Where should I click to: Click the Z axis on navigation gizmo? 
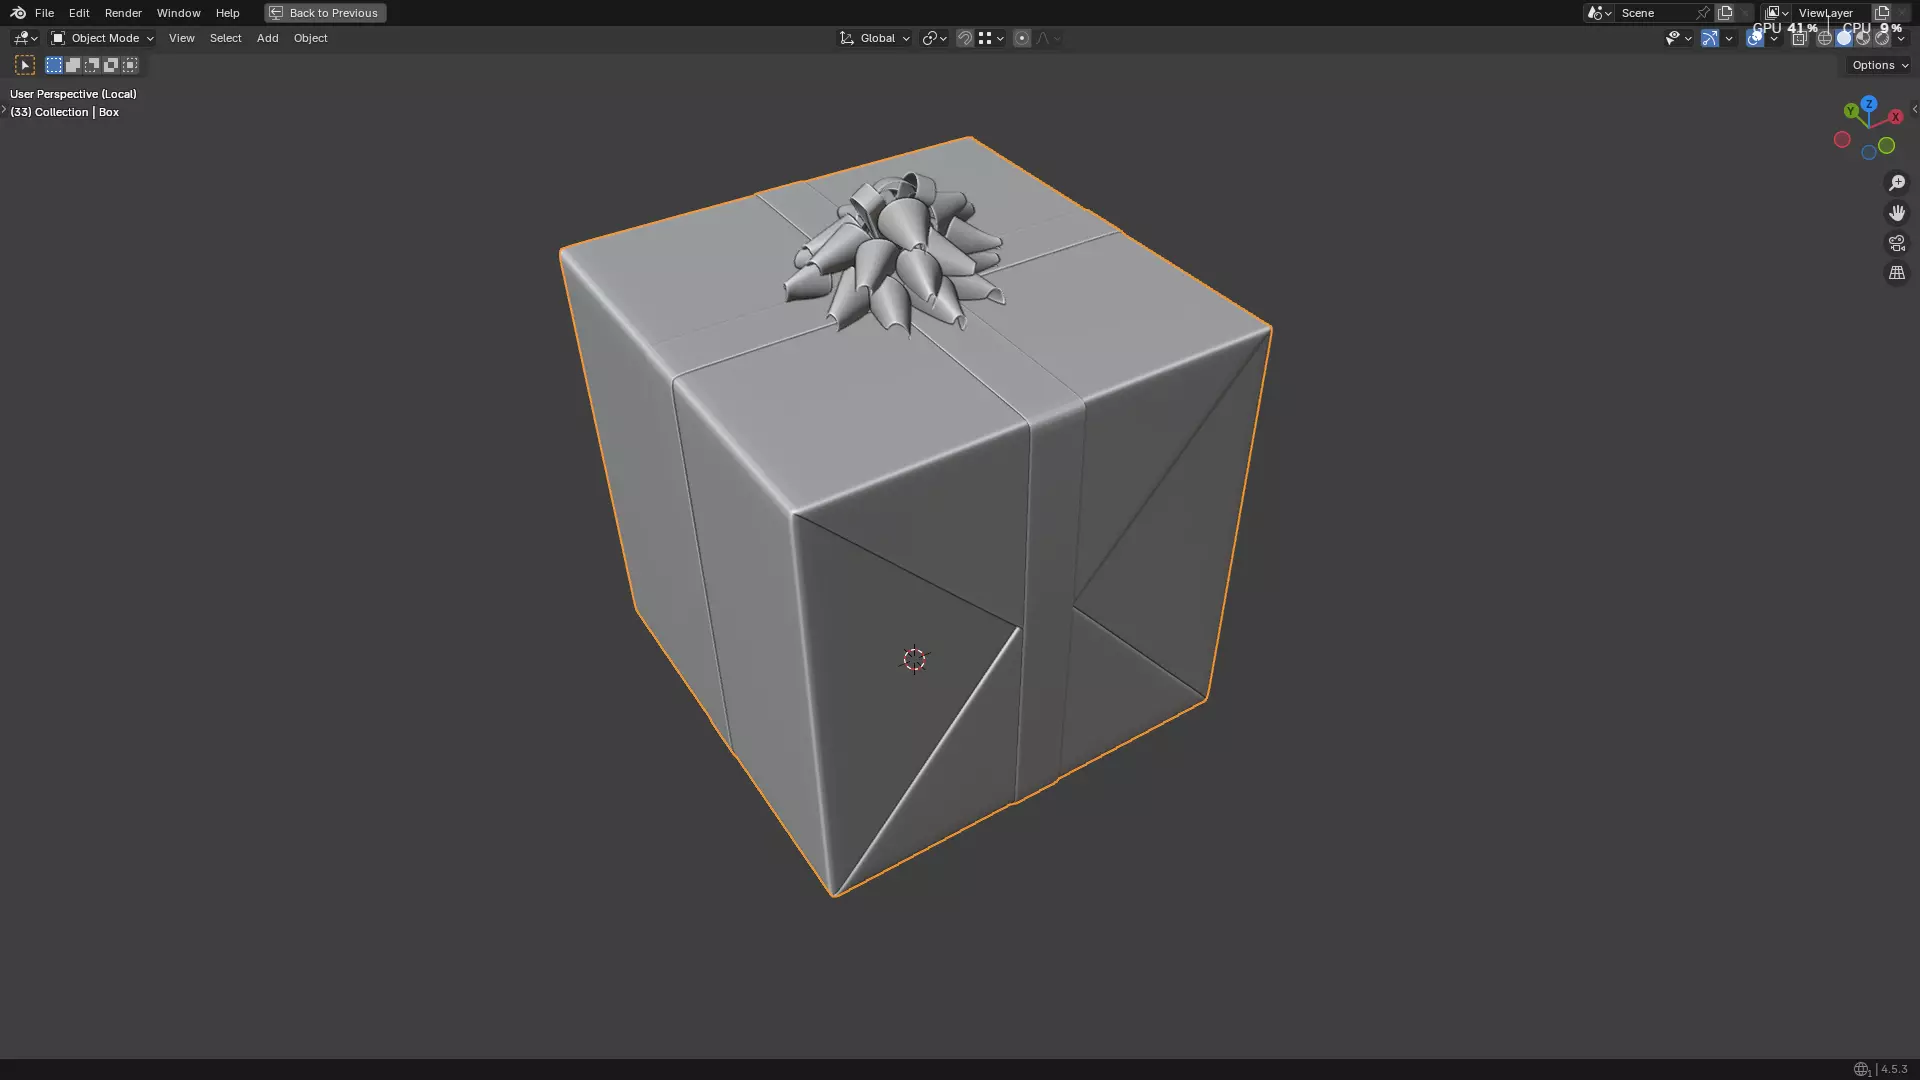point(1868,104)
